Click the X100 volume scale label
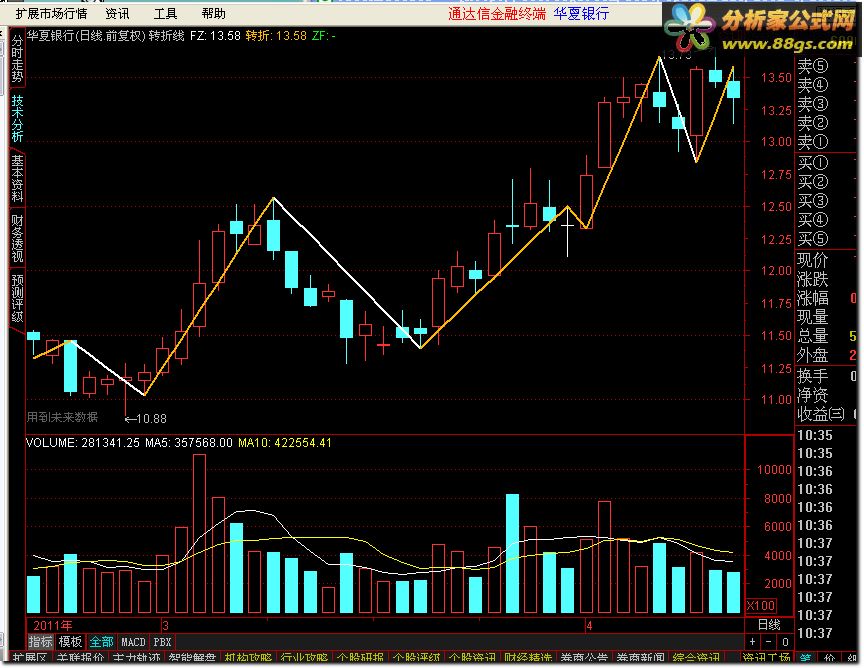 click(x=761, y=605)
